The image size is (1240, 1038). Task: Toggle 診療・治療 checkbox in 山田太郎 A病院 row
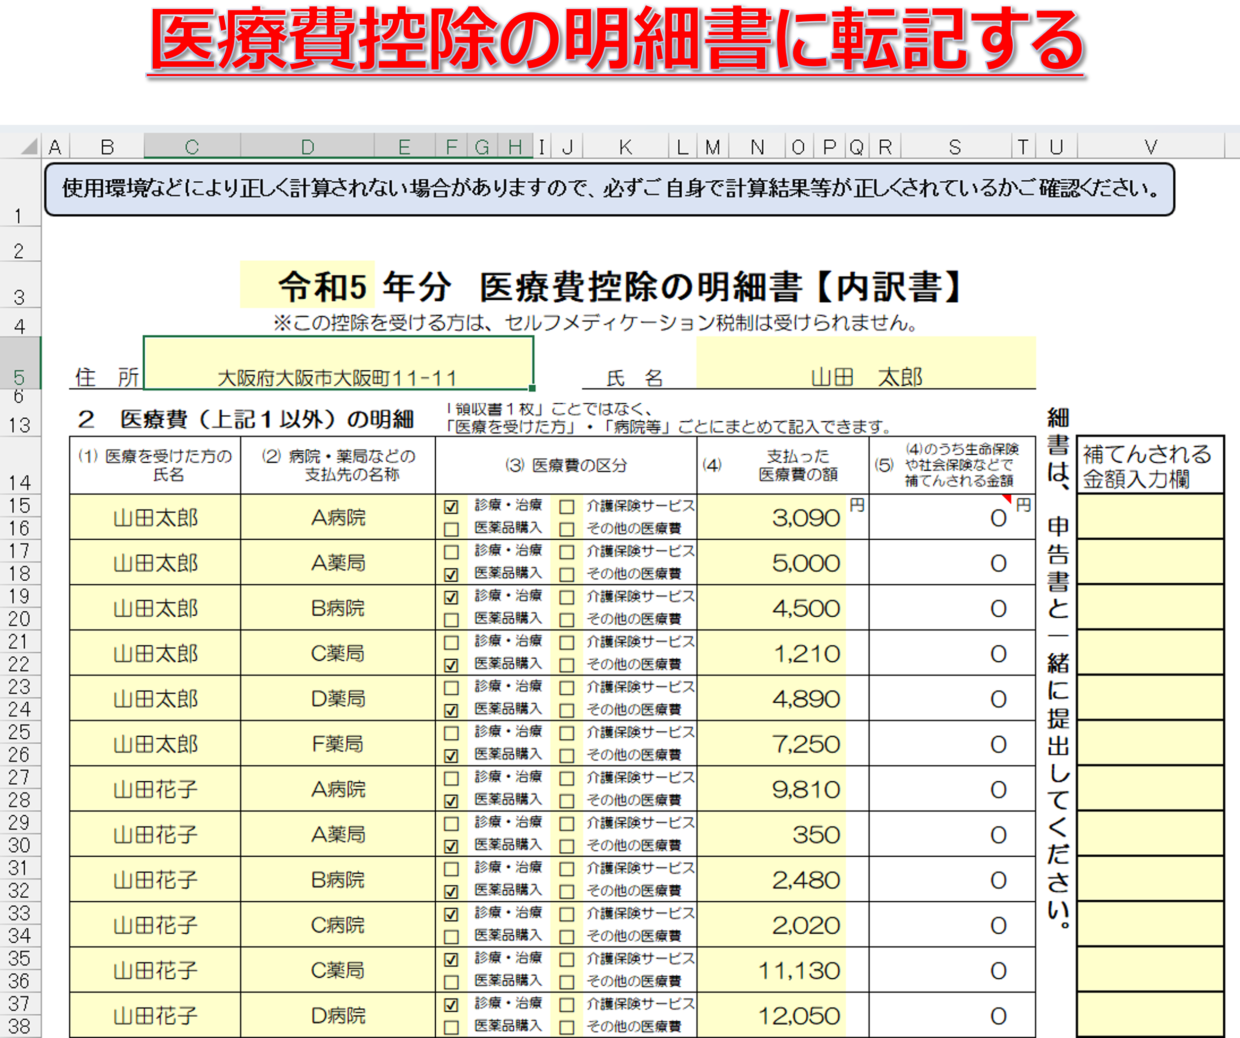tap(451, 507)
